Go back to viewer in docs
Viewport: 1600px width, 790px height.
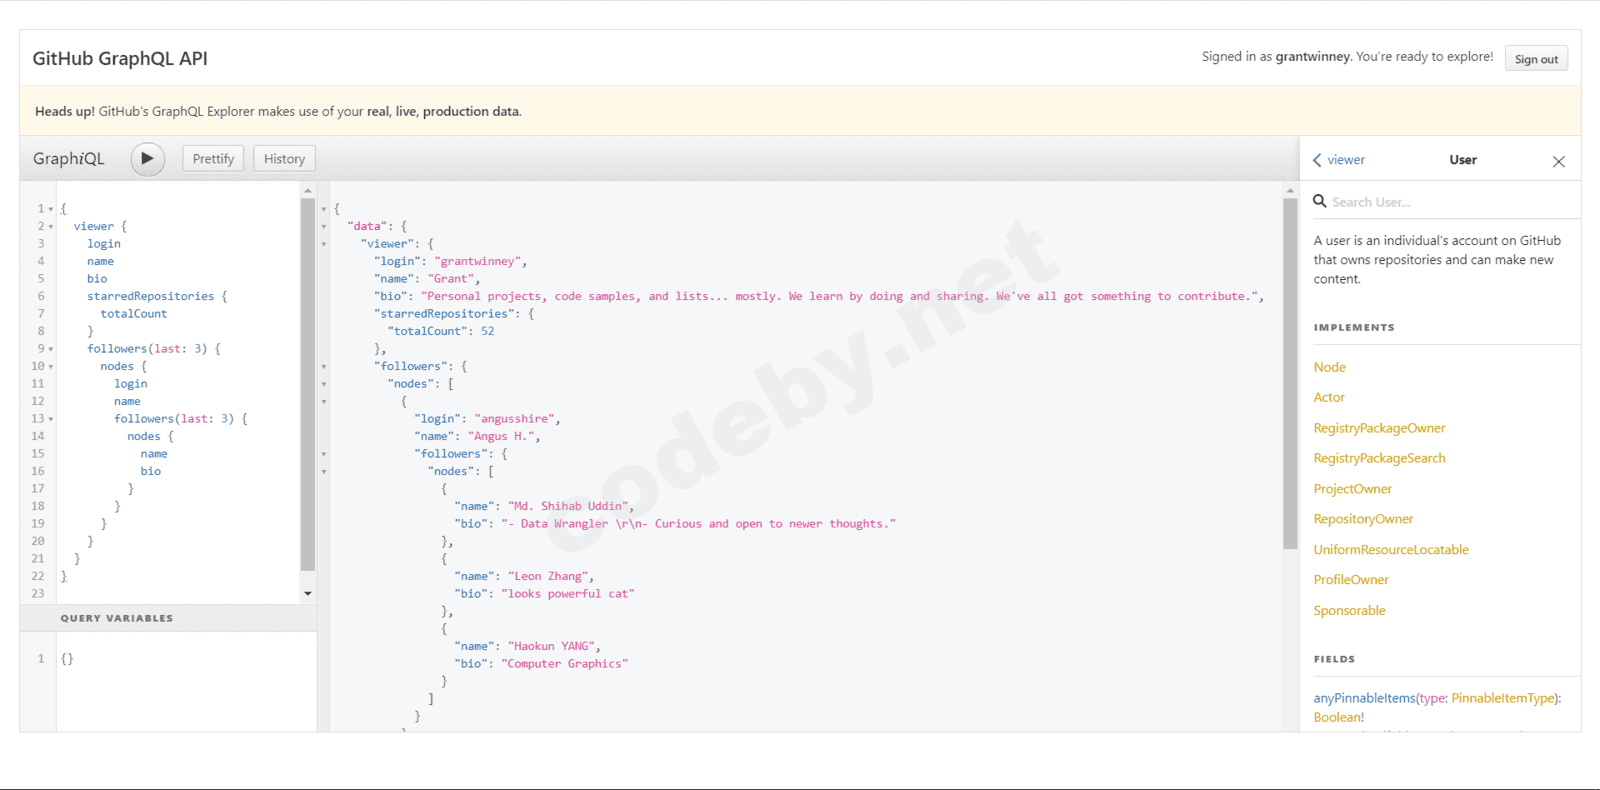(x=1339, y=160)
